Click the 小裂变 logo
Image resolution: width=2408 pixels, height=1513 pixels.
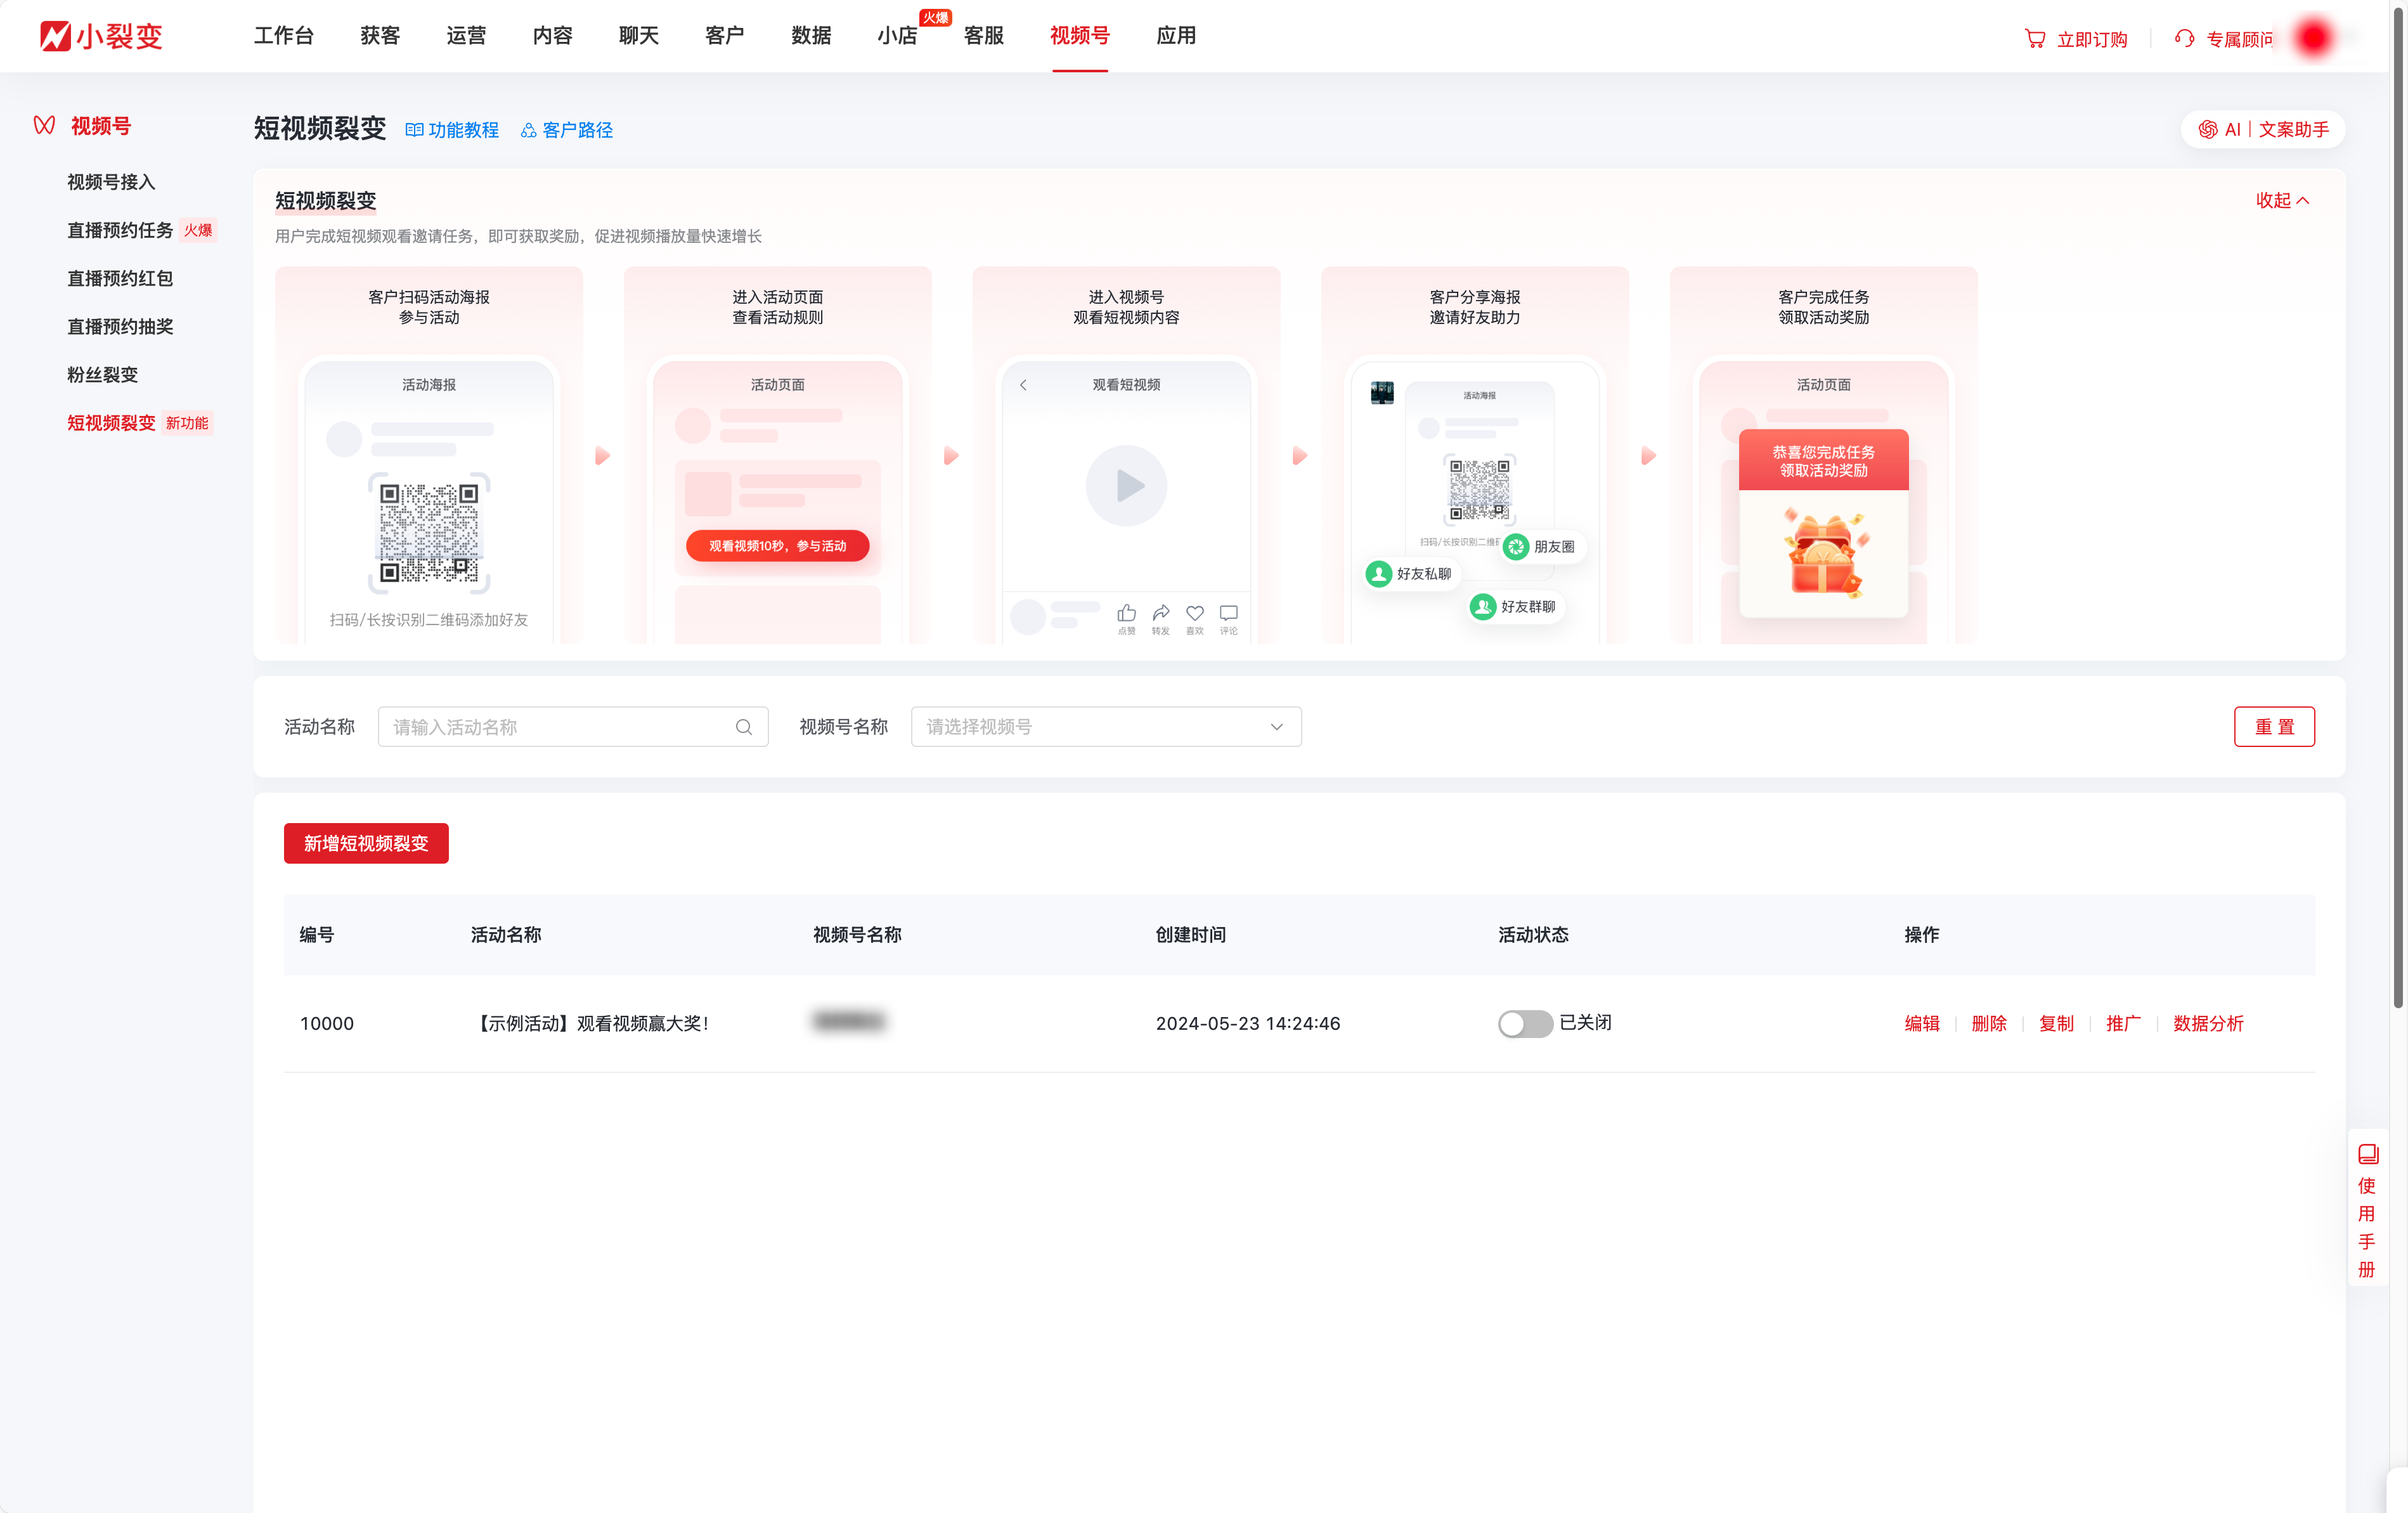tap(101, 36)
